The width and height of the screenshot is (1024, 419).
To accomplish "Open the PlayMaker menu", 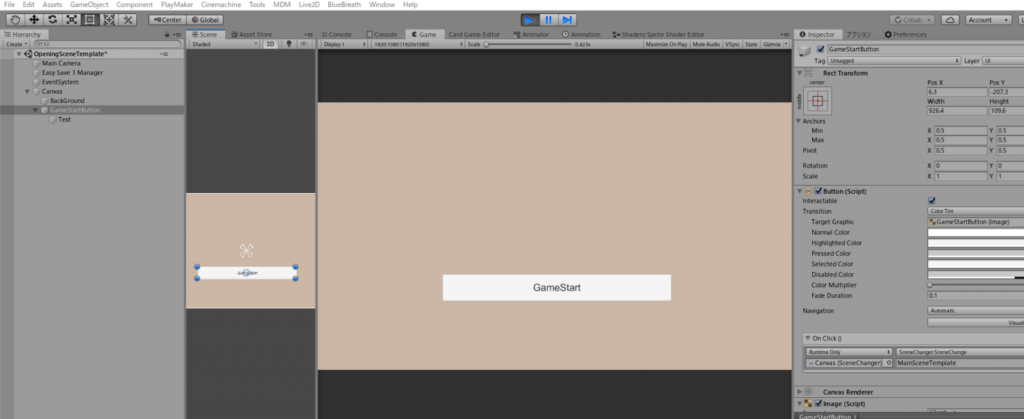I will click(x=175, y=5).
